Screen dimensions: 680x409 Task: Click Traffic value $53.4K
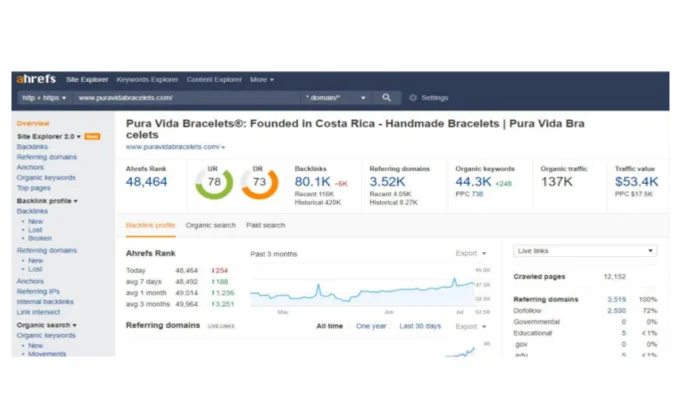tap(636, 182)
